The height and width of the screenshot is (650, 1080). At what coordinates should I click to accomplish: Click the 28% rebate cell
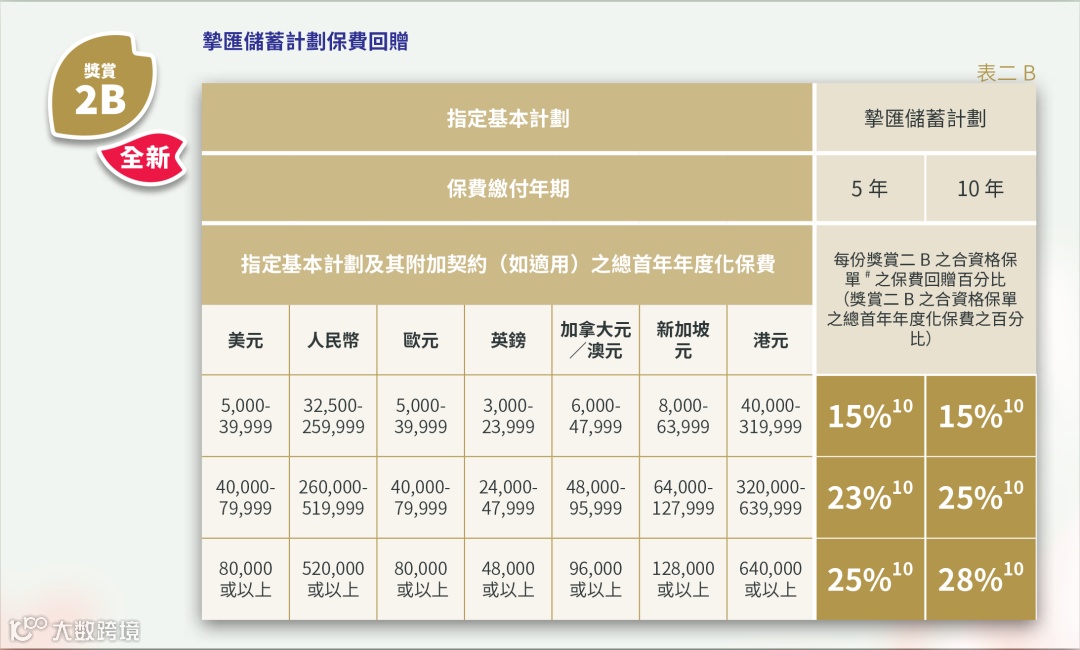point(982,579)
